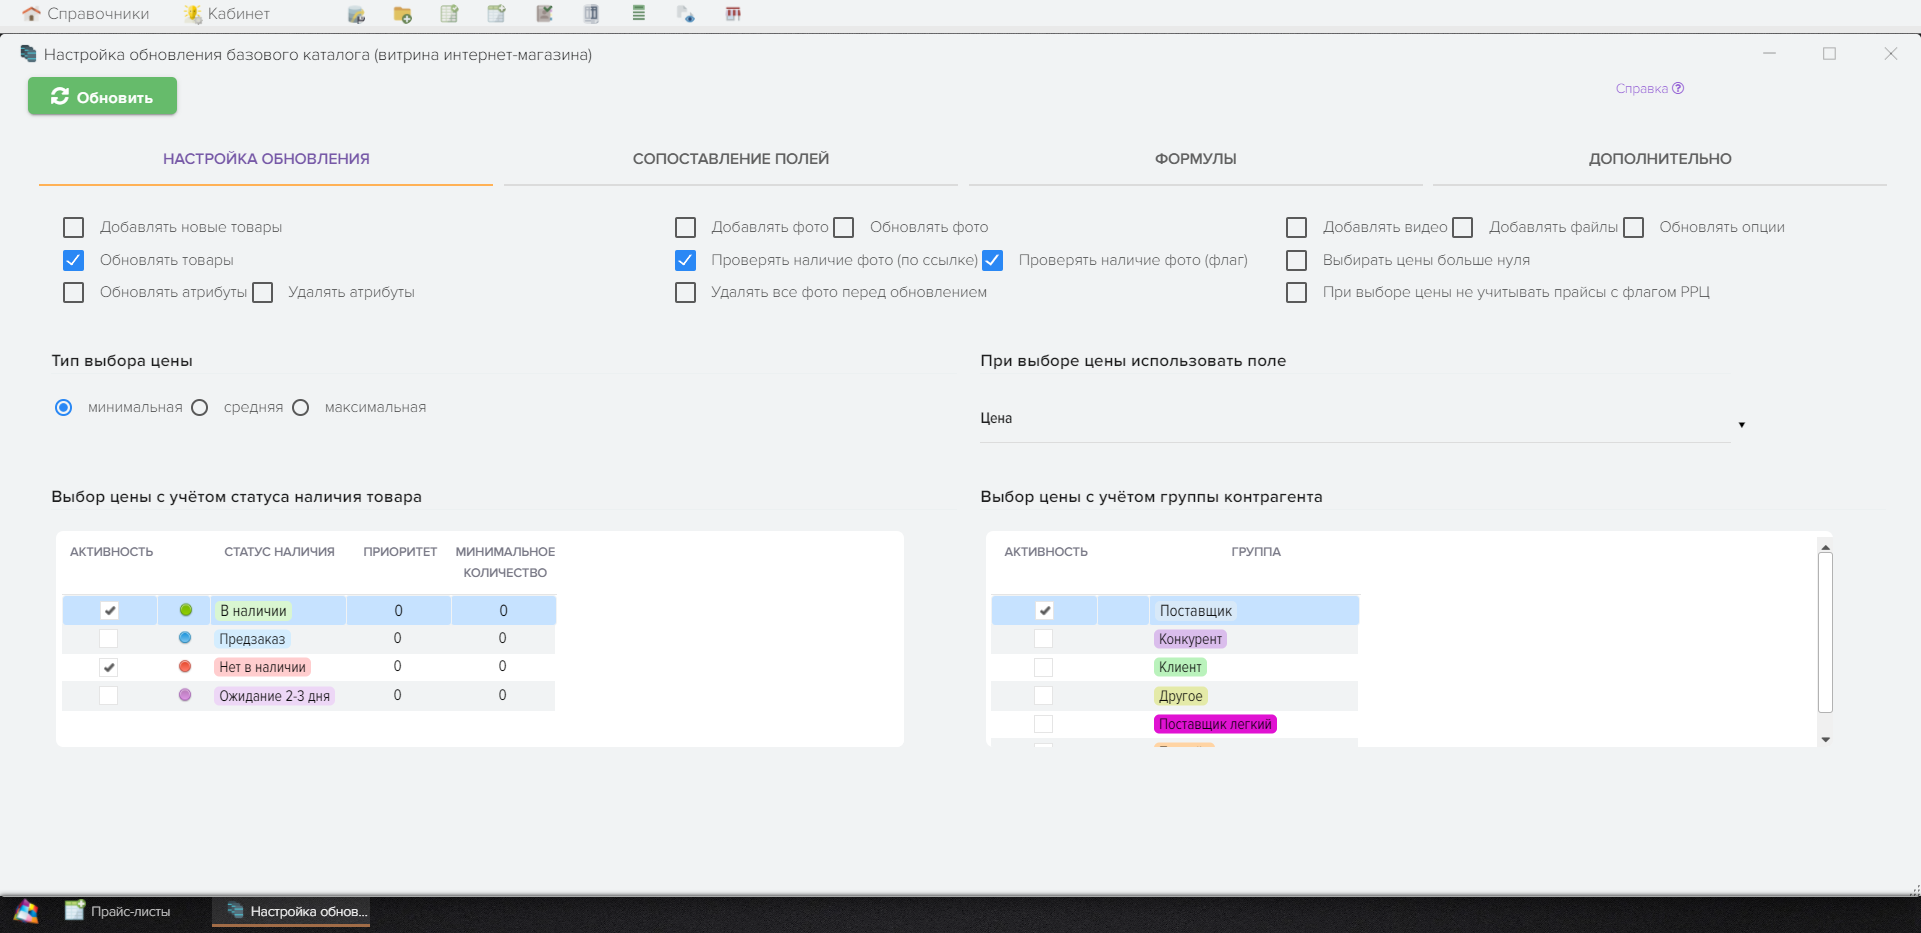Enable Добавлять новые товары checkbox

(x=73, y=228)
